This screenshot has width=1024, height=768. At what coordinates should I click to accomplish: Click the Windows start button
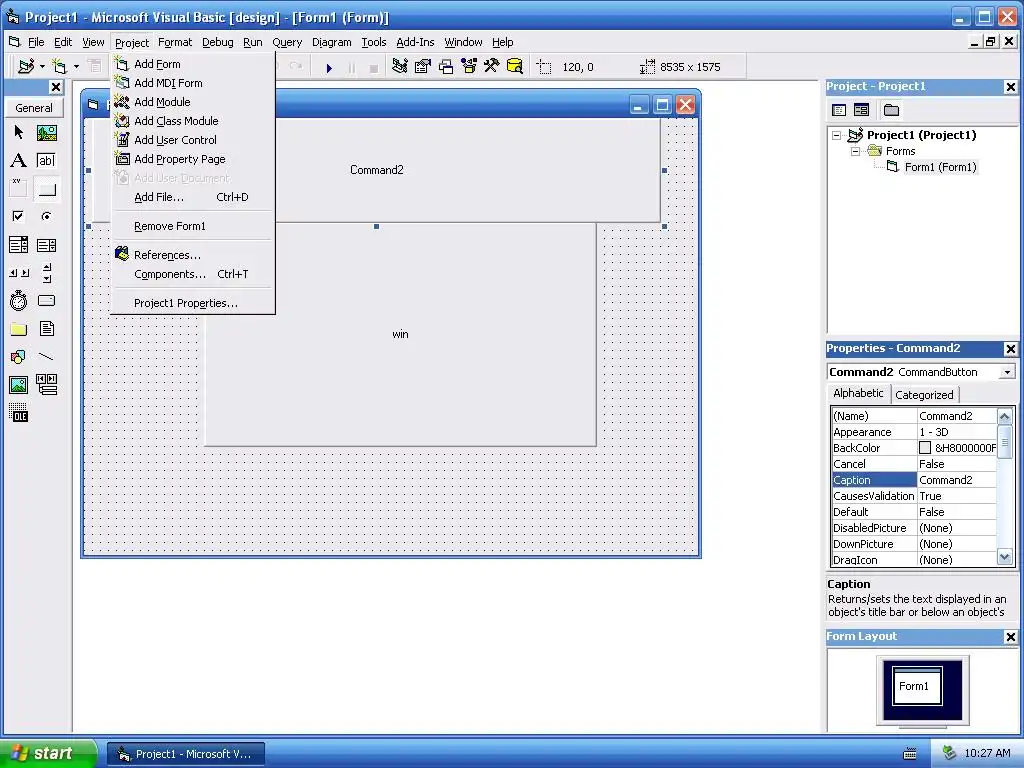47,754
